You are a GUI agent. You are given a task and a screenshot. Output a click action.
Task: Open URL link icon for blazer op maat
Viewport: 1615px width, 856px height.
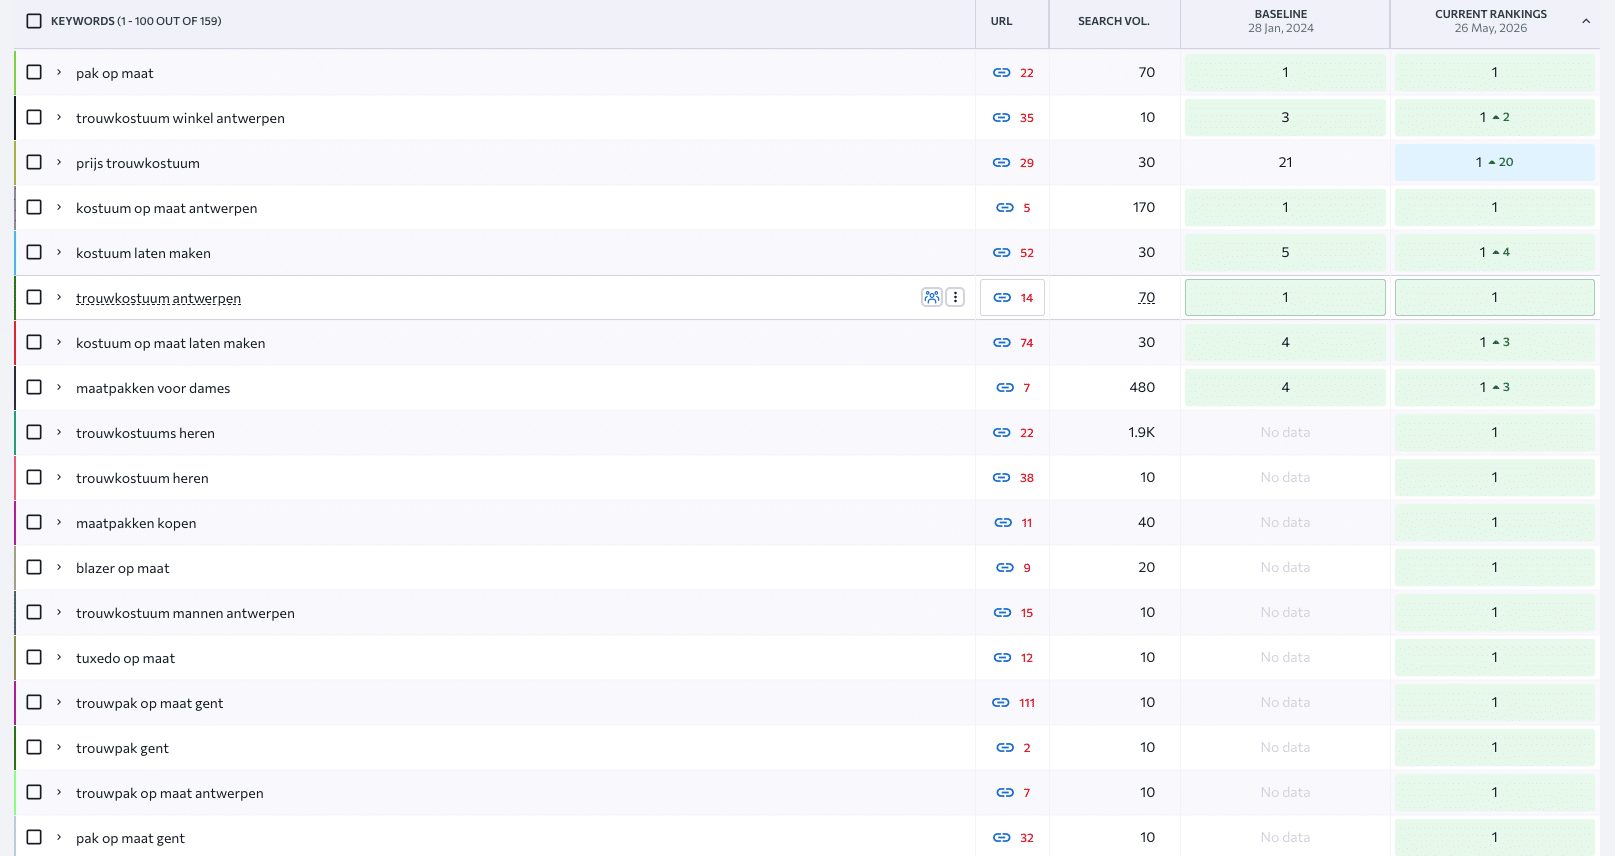tap(1005, 568)
